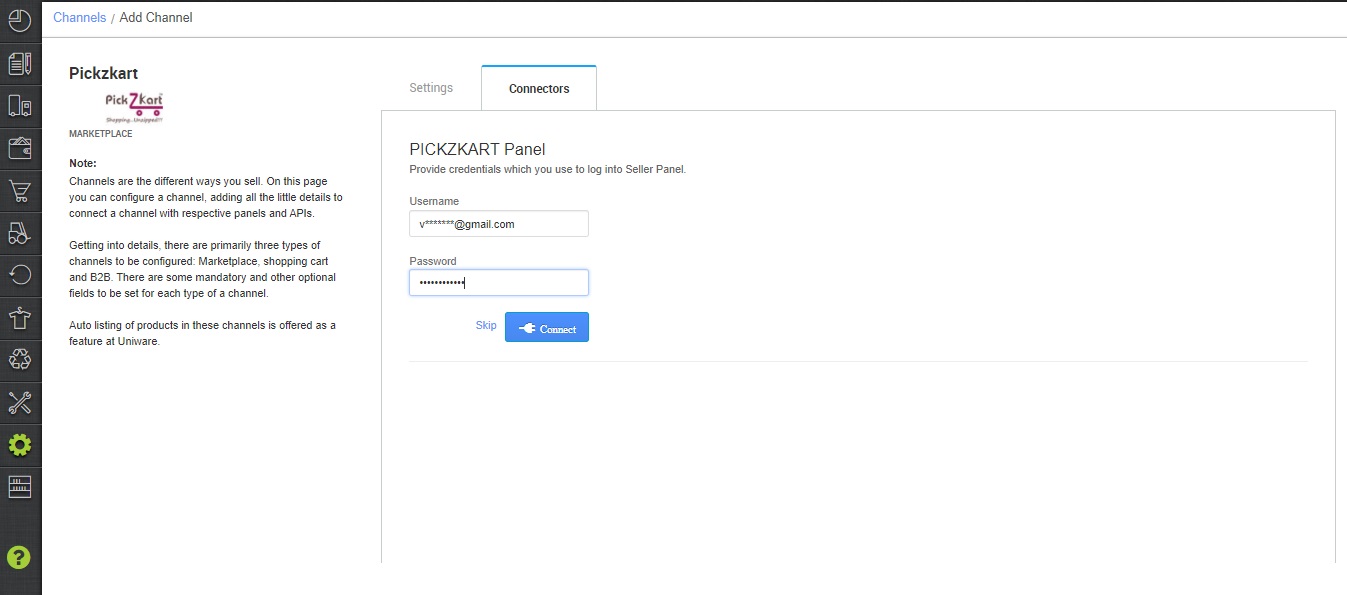Click the Pickzkart channel name heading
Viewport: 1347px width, 595px height.
coord(103,73)
